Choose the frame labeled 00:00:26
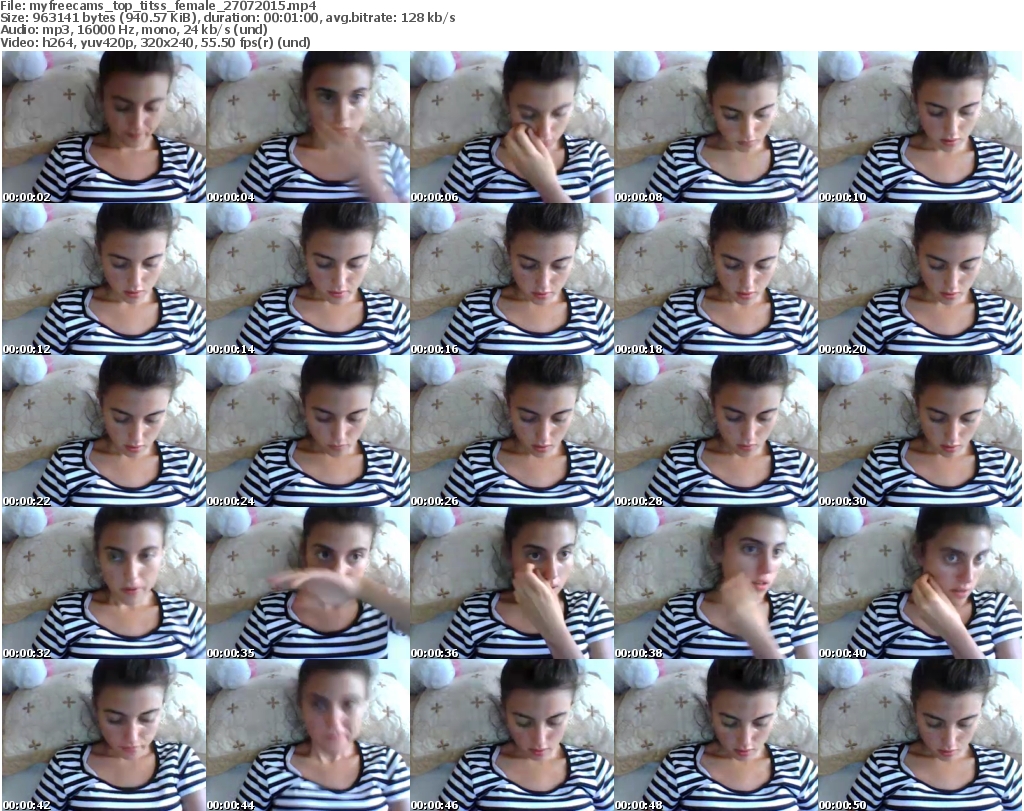 512,431
